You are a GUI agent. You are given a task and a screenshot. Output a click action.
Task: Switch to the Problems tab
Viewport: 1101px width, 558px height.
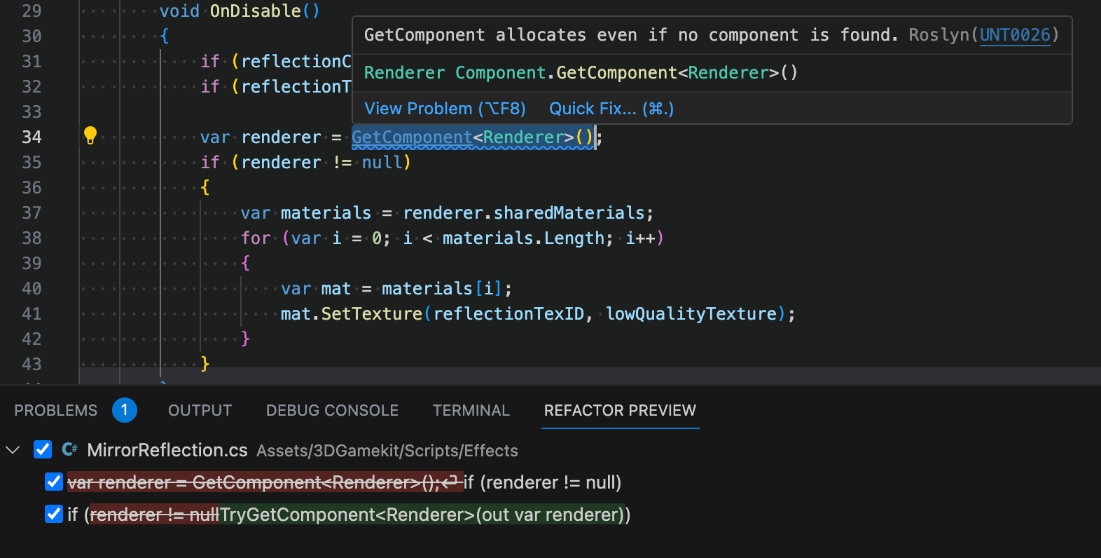pos(56,410)
